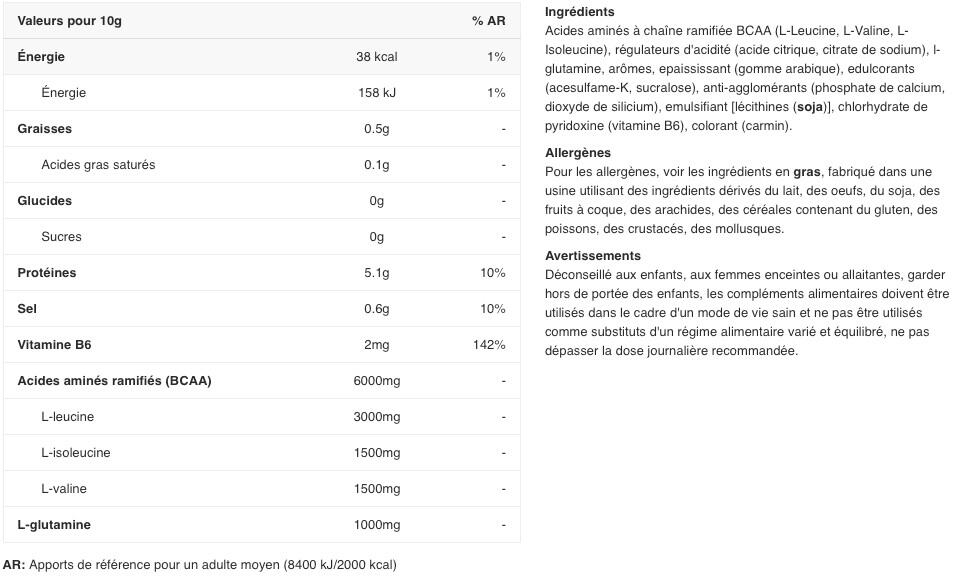Click the "% AR" column header
Image resolution: width=954 pixels, height=585 pixels.
pos(488,21)
